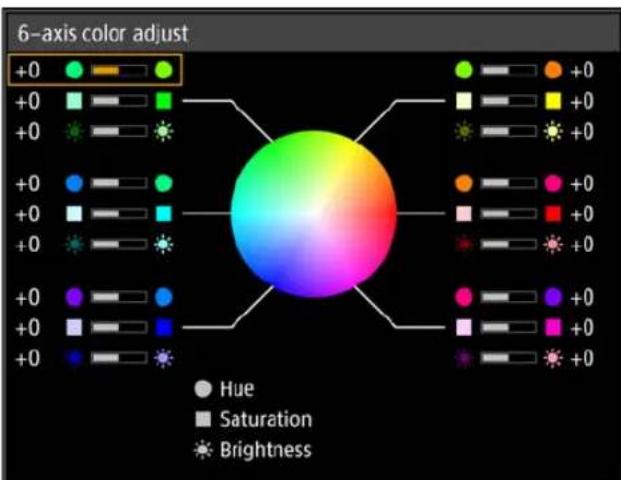The height and width of the screenshot is (480, 621).
Task: Select the red saturation slider
Action: tap(509, 214)
